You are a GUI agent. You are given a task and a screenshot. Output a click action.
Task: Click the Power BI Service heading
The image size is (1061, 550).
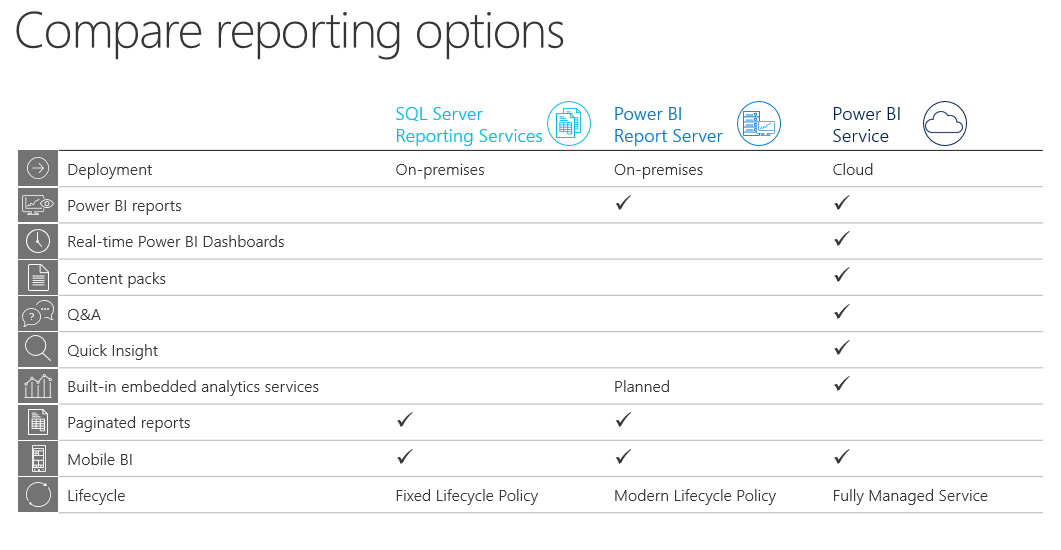[x=866, y=125]
